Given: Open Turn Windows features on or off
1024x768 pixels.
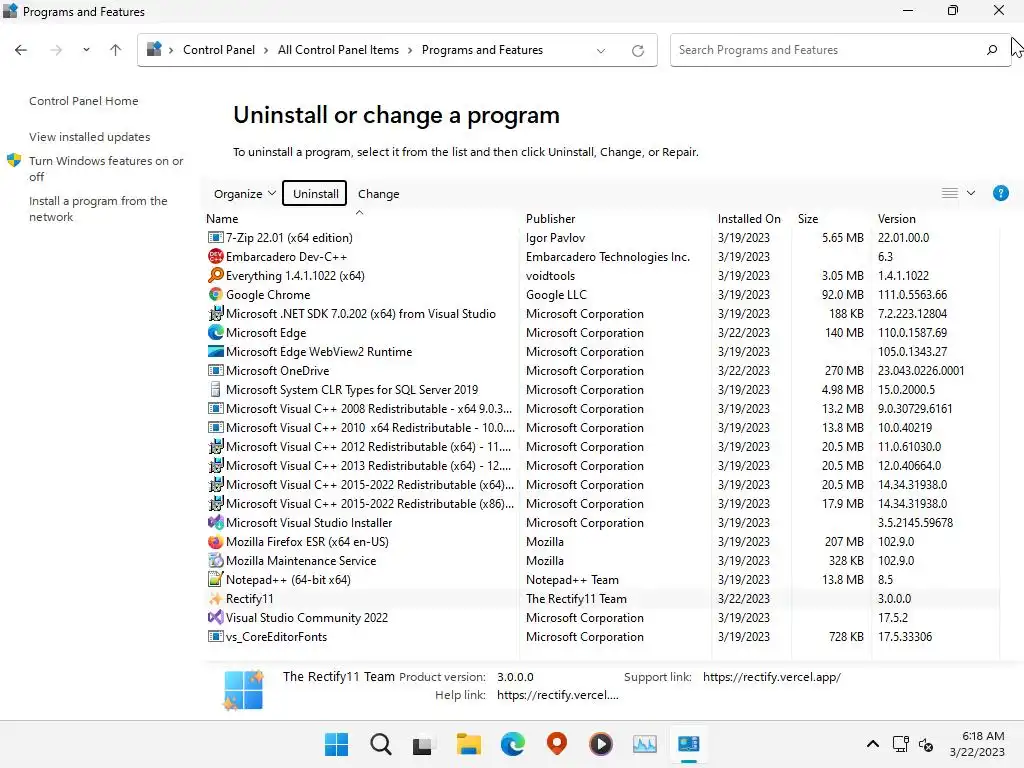Looking at the screenshot, I should pyautogui.click(x=106, y=168).
